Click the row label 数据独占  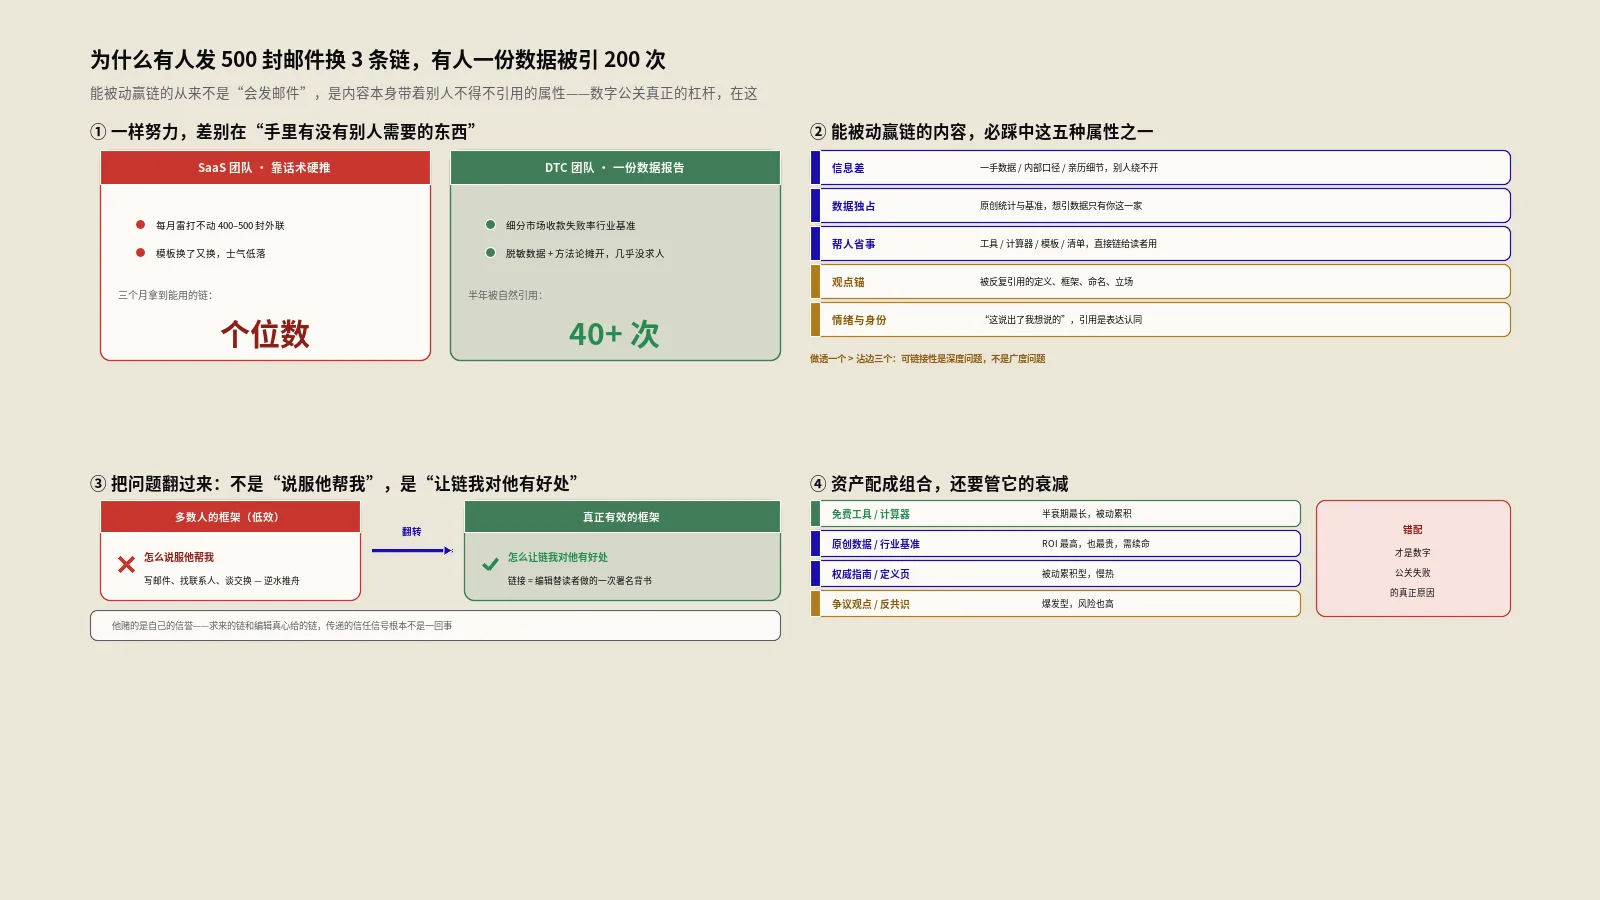[x=854, y=206]
